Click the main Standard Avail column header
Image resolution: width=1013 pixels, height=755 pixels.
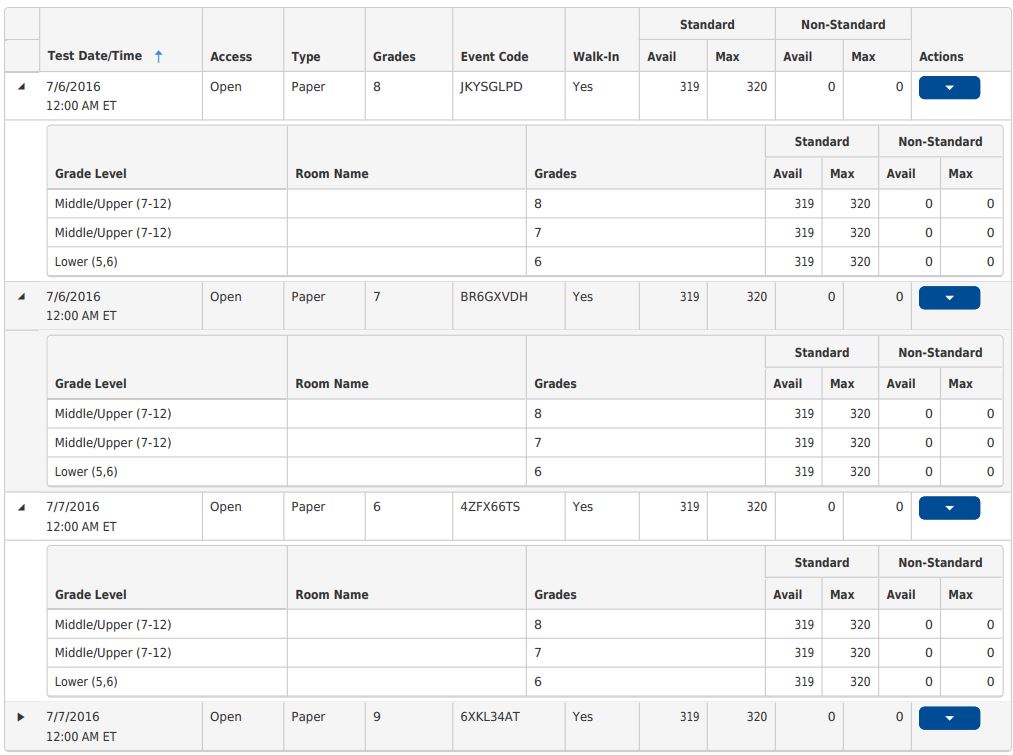click(662, 57)
